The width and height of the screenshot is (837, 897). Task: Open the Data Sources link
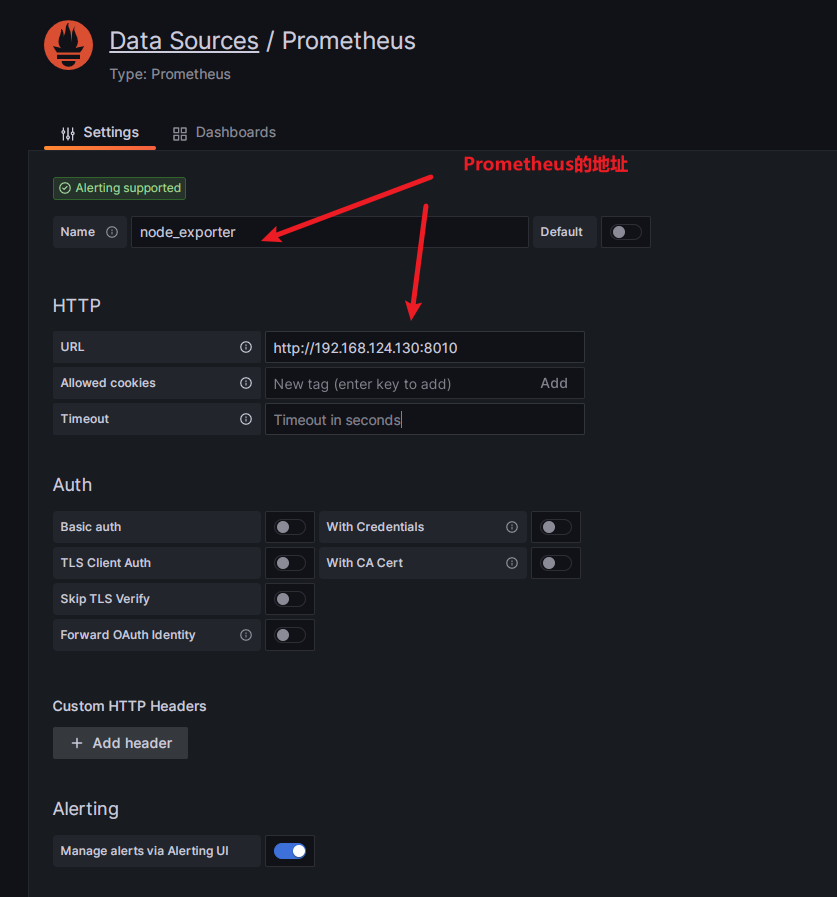(x=184, y=40)
